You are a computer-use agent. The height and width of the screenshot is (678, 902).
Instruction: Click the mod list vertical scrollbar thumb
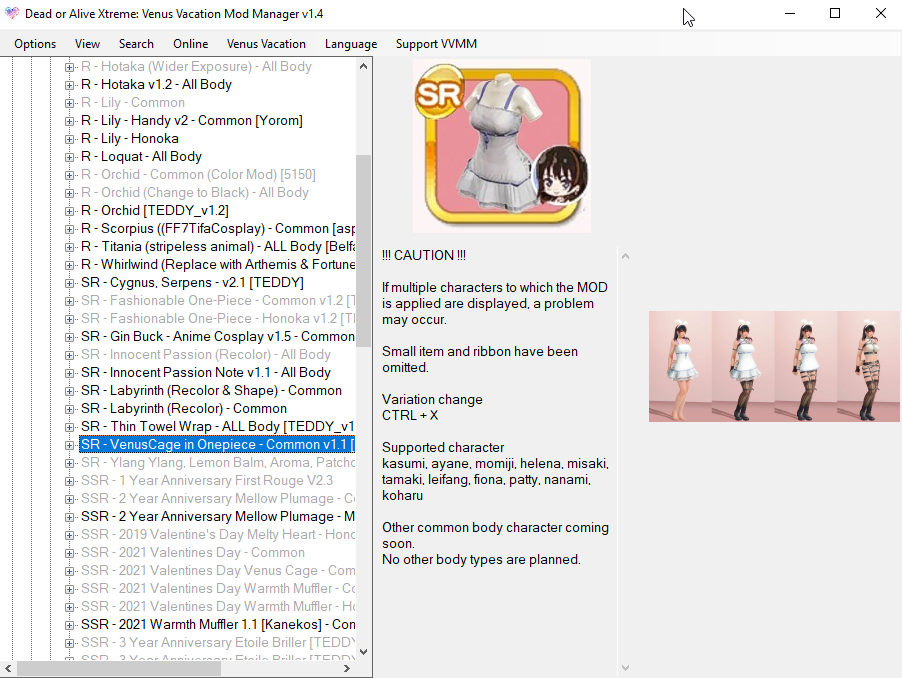click(x=363, y=251)
